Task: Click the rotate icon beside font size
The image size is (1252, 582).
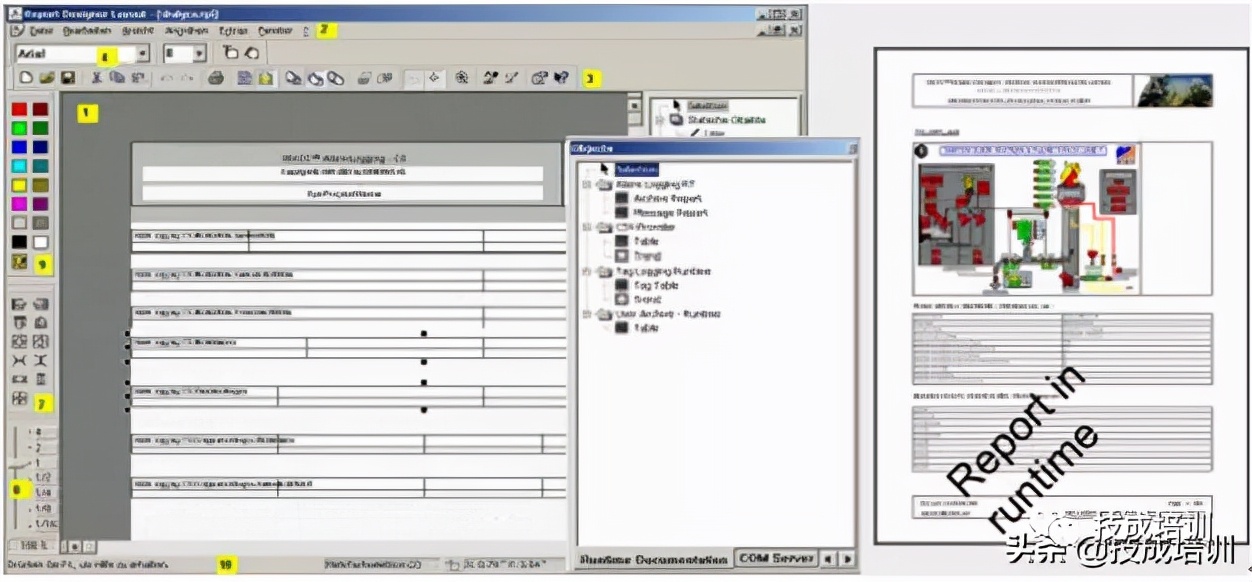Action: point(251,53)
